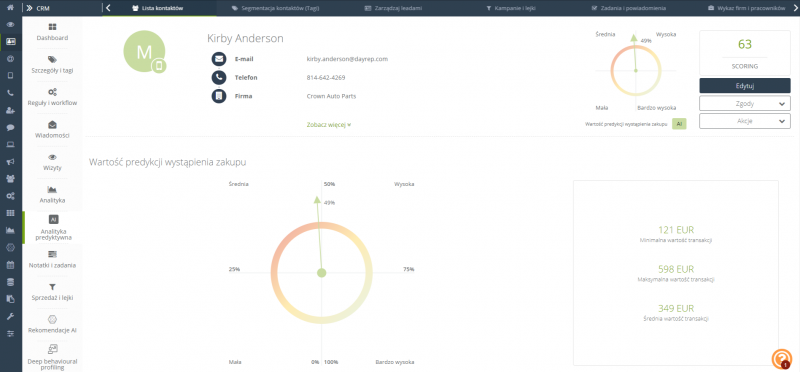Open the Akcje dropdown

[744, 121]
